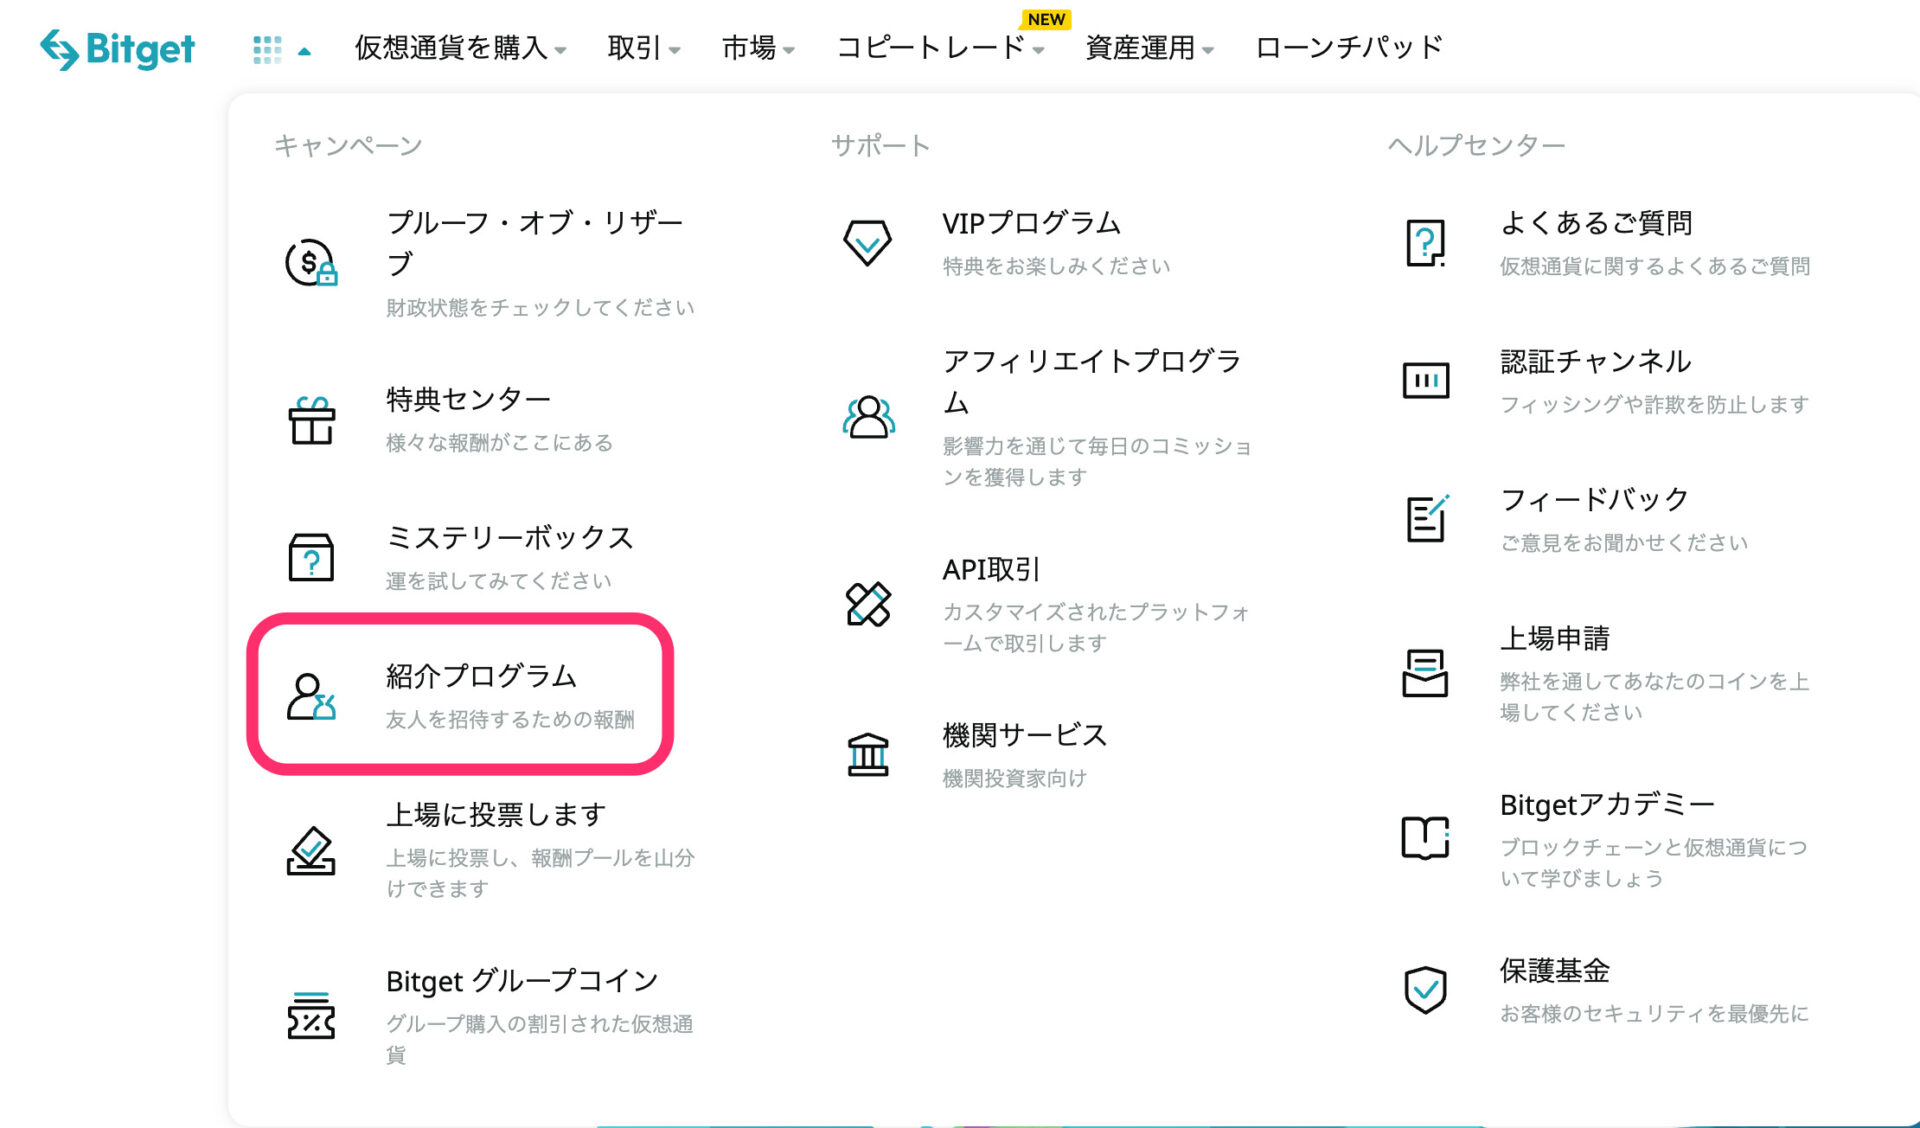Click the mystery box question-mark icon
This screenshot has height=1128, width=1920.
[311, 557]
